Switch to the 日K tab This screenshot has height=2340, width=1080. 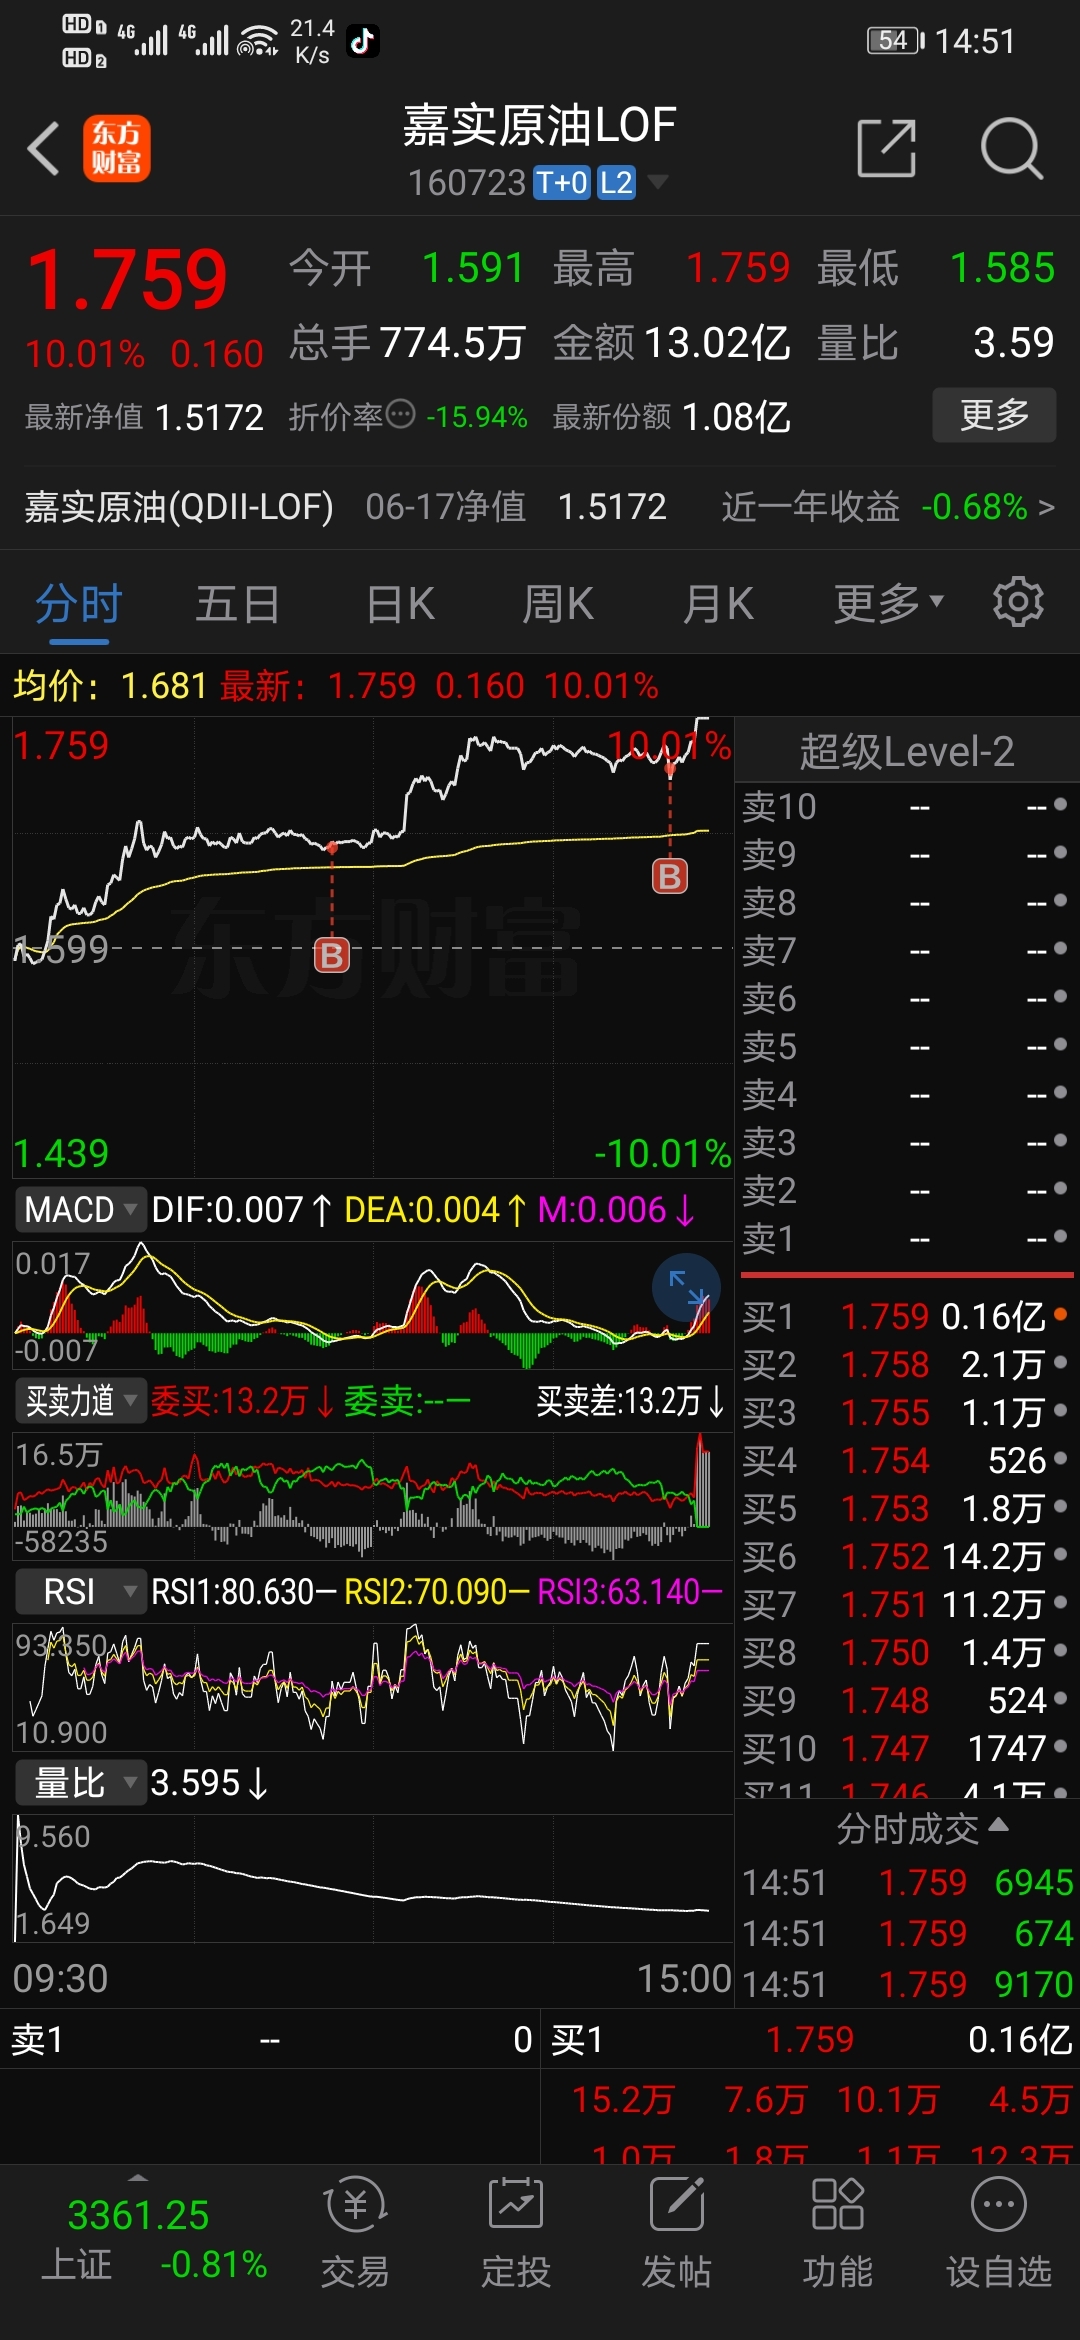400,603
